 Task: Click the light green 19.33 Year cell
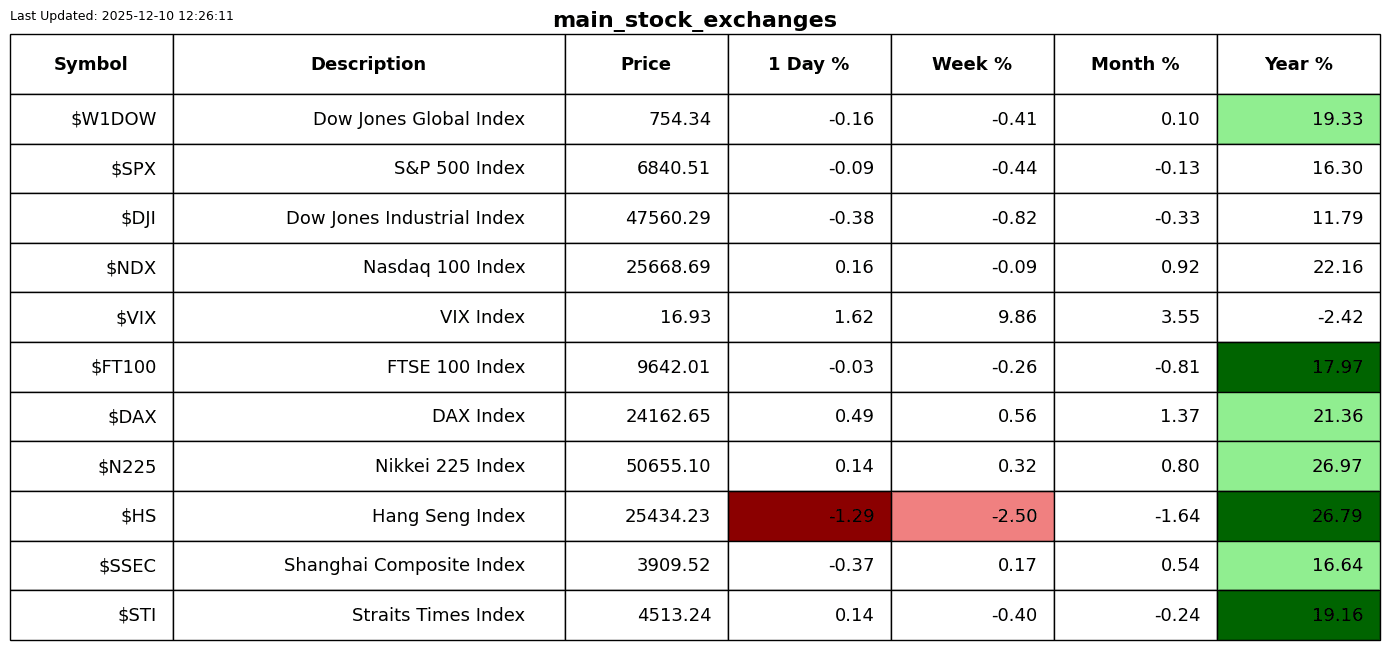tap(1298, 119)
